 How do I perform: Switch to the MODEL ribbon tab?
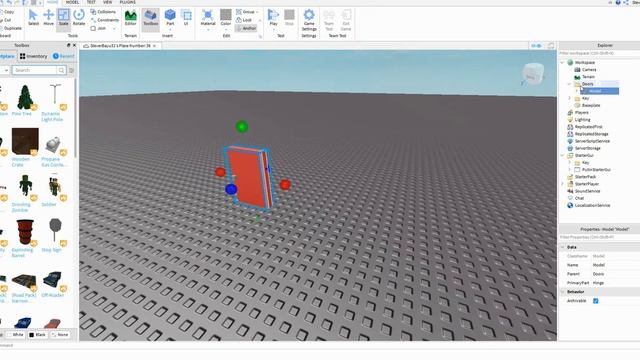point(72,2)
